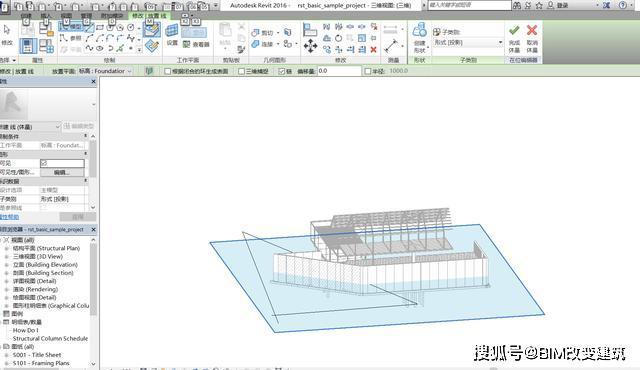Select the Ellipse draw tool
Screen dimensions: 640x370
(x=100, y=49)
